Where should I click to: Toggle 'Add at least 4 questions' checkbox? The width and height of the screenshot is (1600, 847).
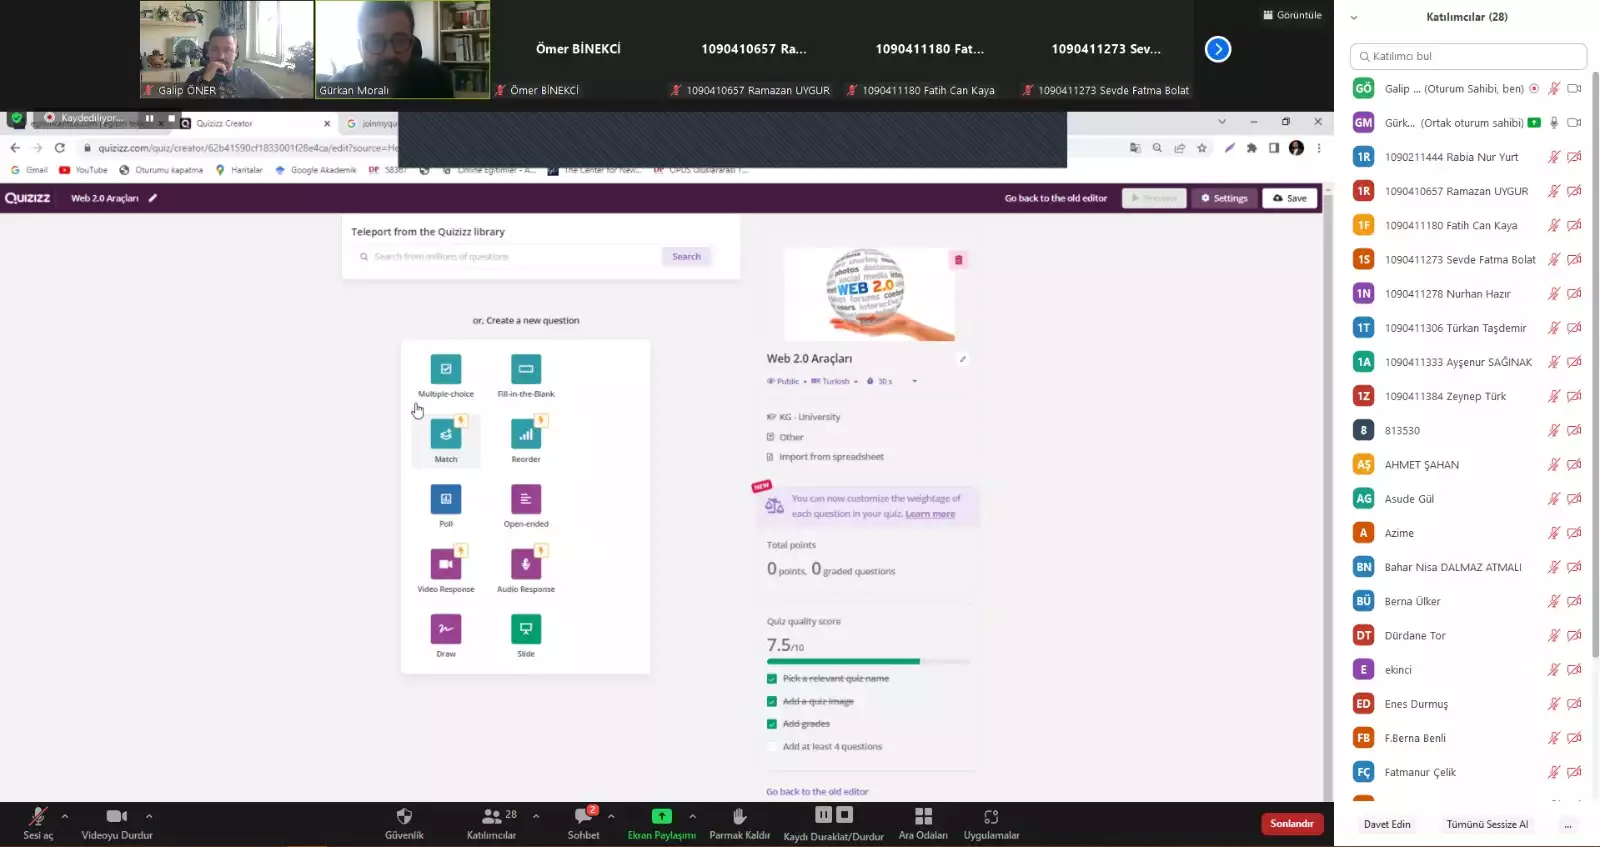[x=772, y=747]
